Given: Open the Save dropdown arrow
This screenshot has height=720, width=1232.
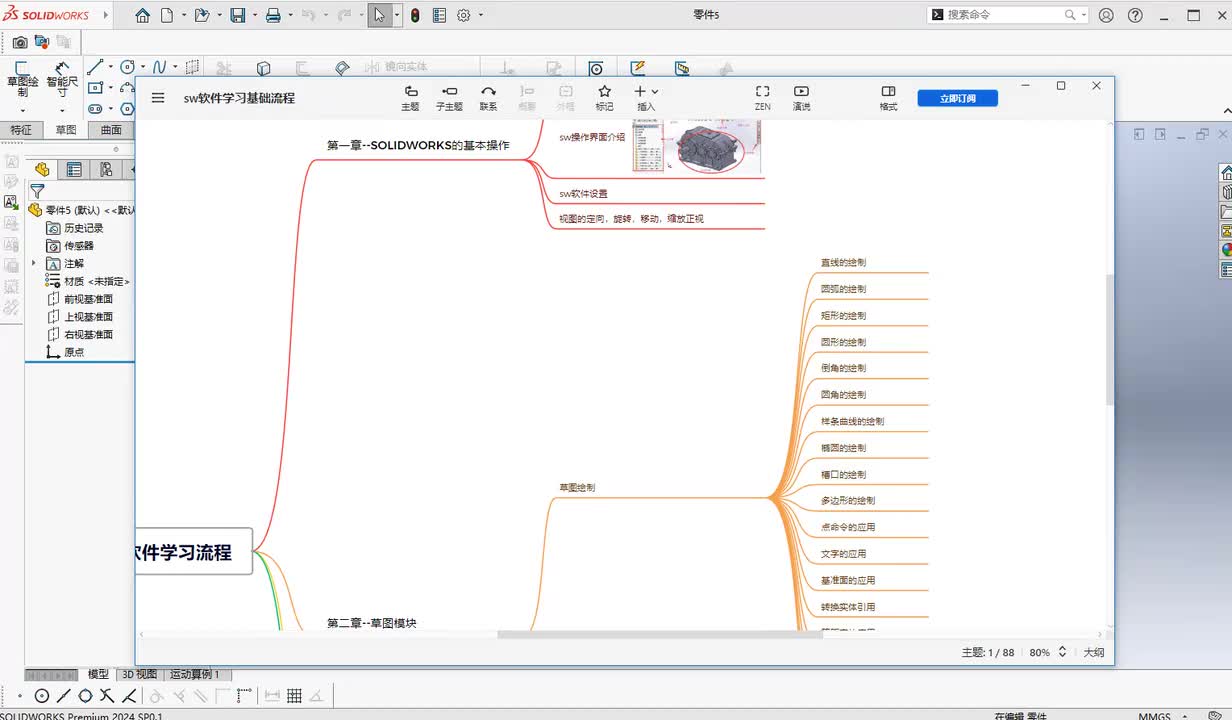Looking at the screenshot, I should (x=253, y=15).
